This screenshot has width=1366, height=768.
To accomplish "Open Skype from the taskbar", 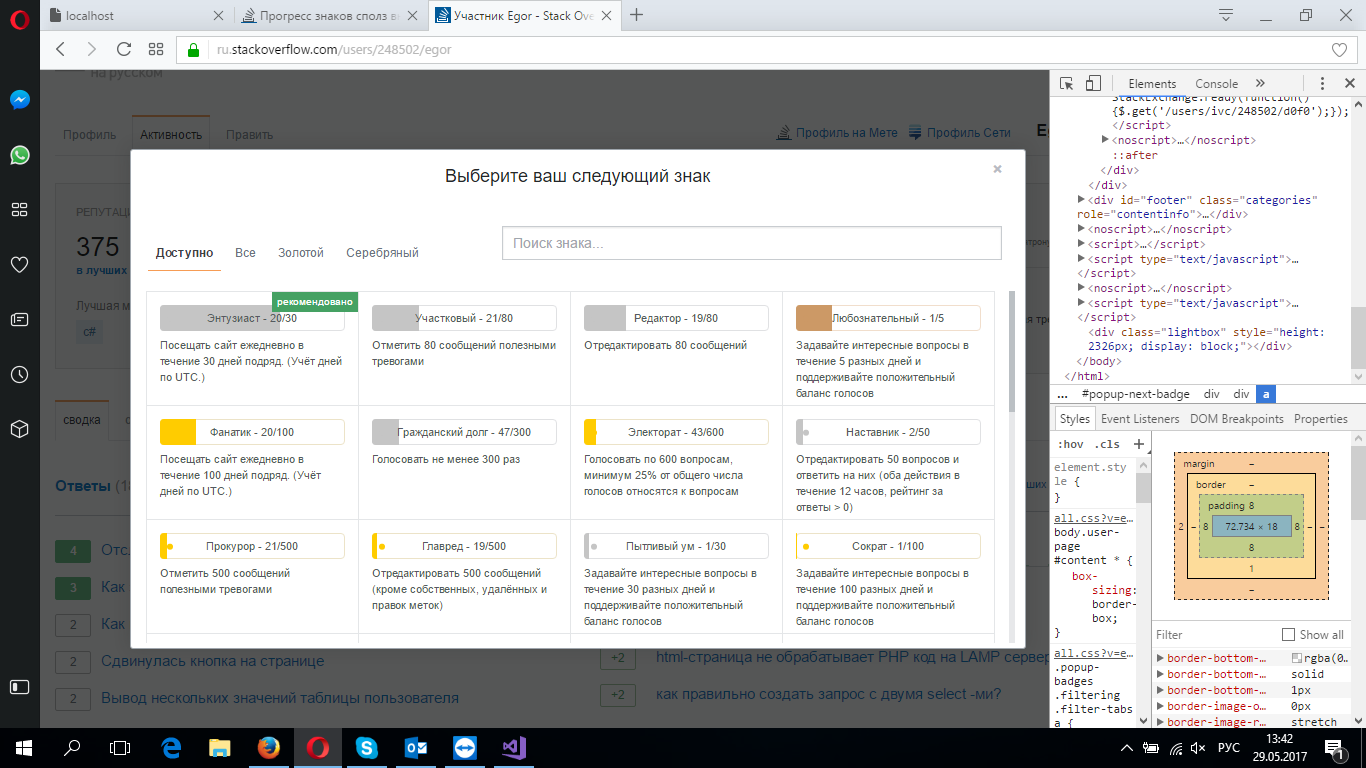I will tap(366, 747).
